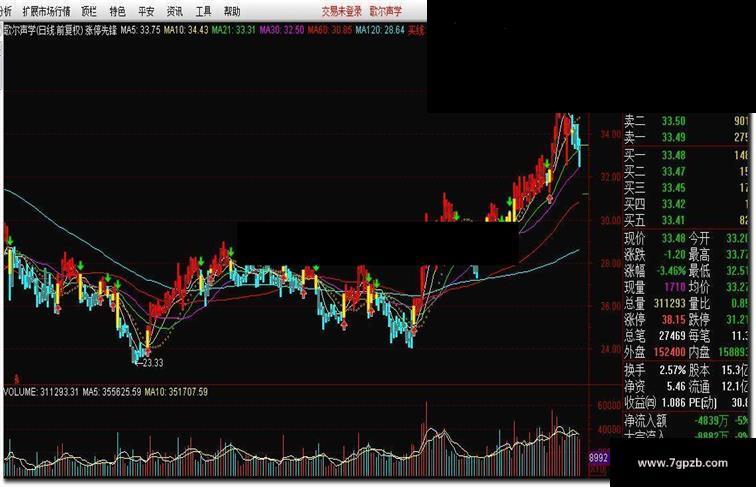This screenshot has height=487, width=756.
Task: Select the 买四 33.42 bid row
Action: click(x=687, y=204)
